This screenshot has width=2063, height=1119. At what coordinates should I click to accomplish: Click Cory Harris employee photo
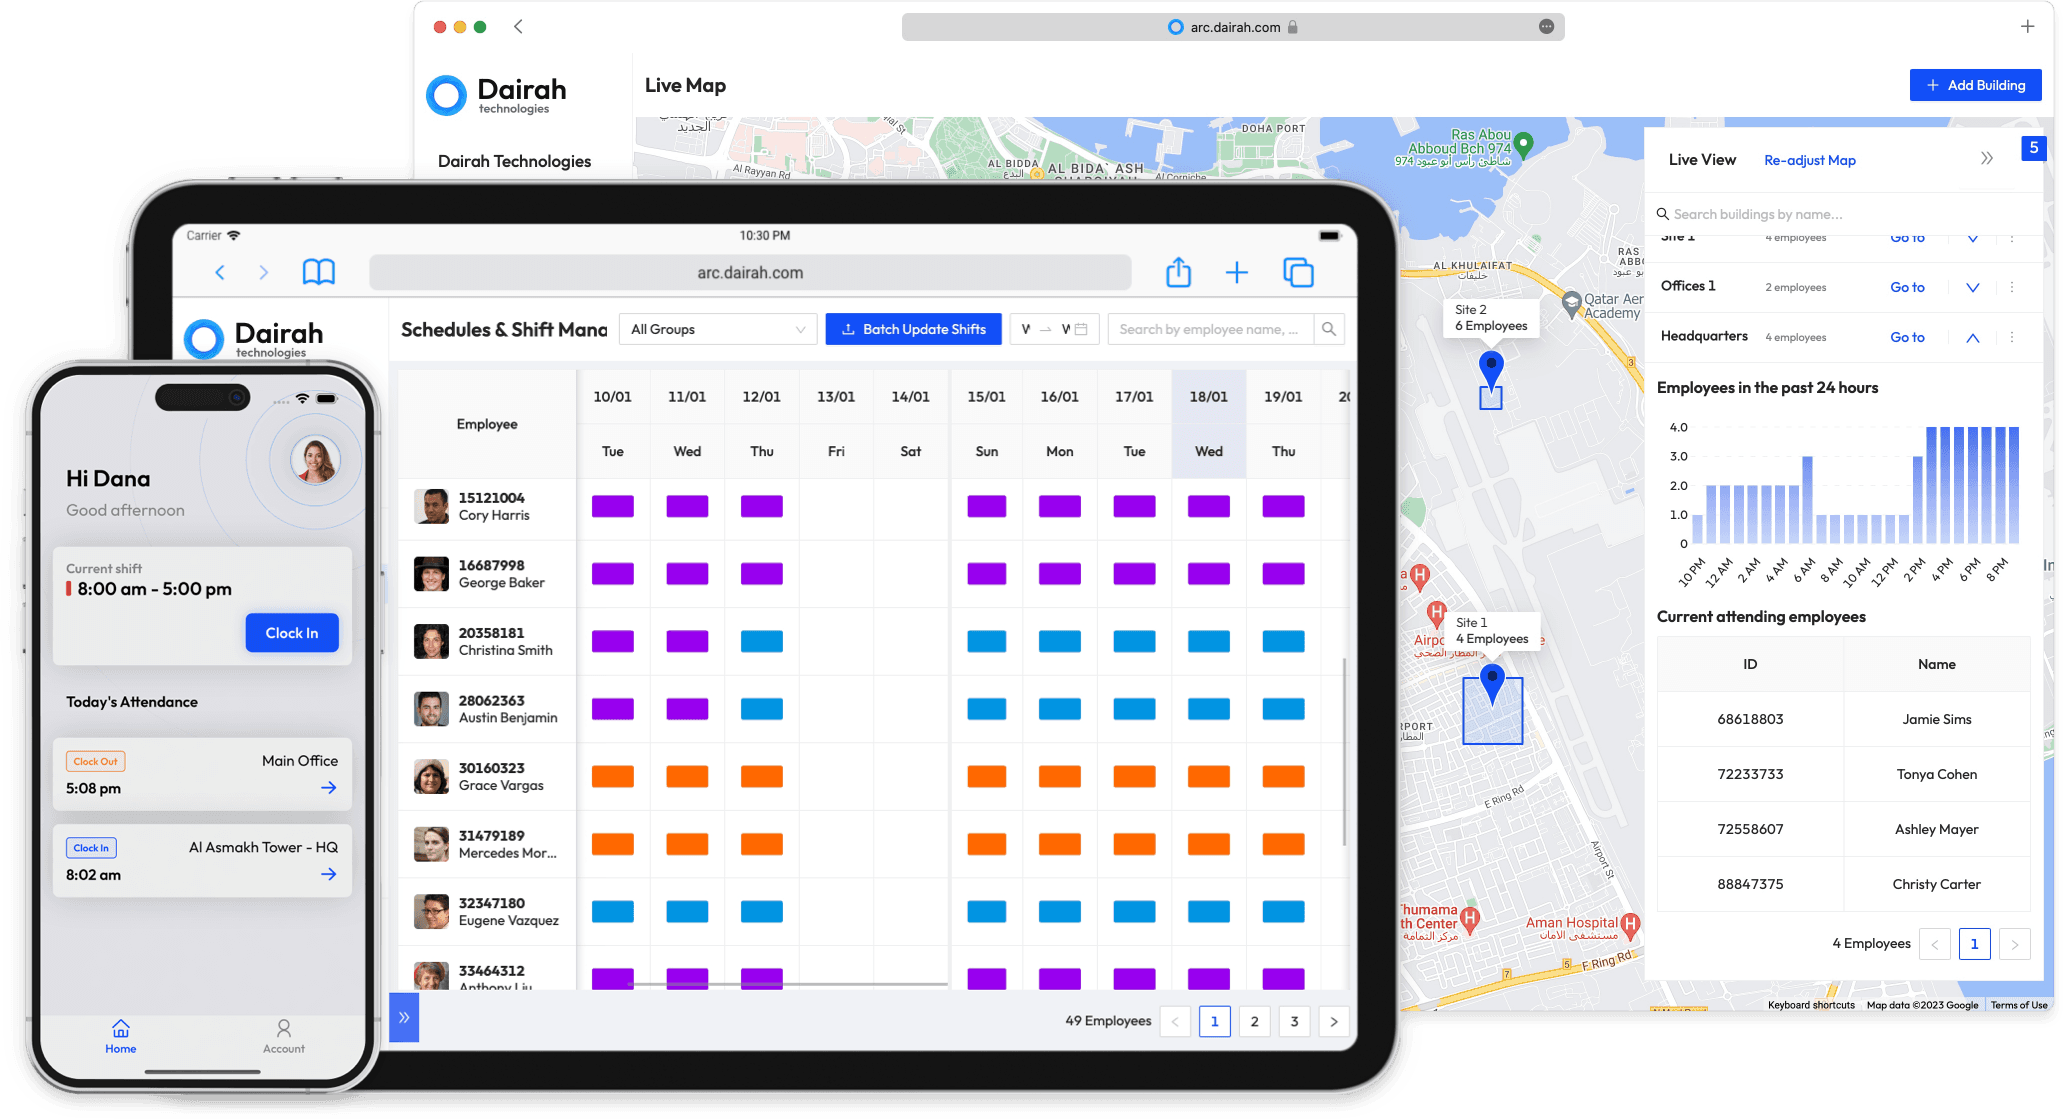pos(431,506)
